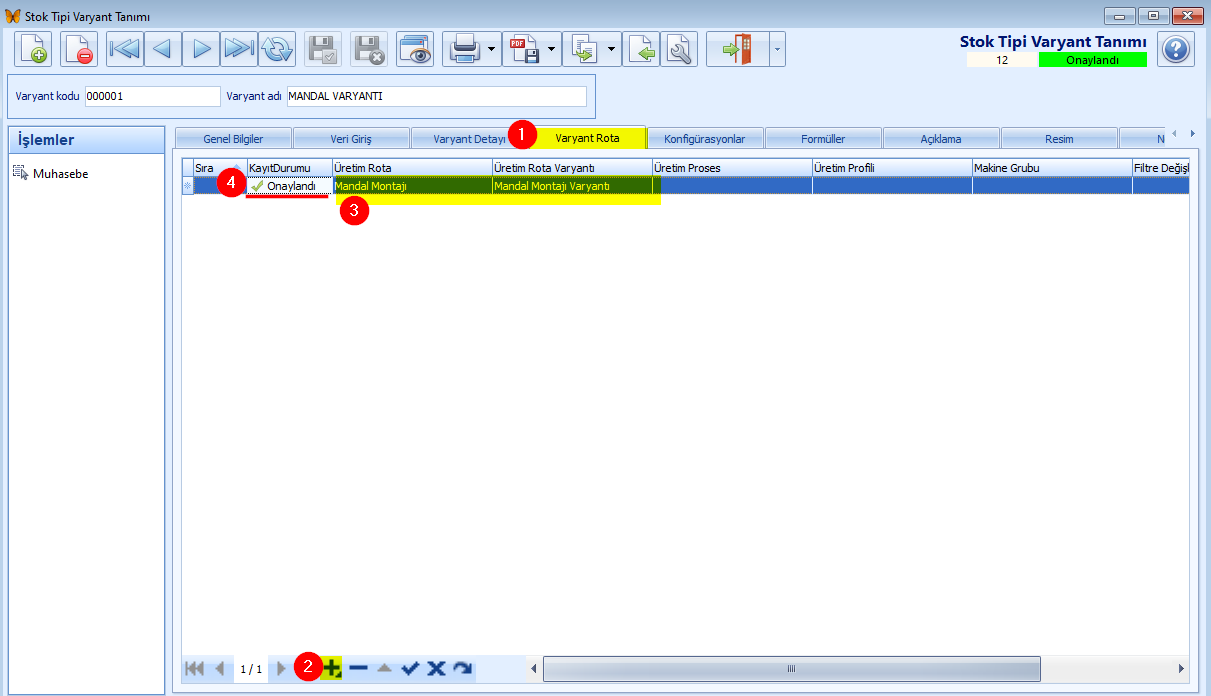The image size is (1211, 696).
Task: Click the Üretim Rota column header
Action: [x=412, y=167]
